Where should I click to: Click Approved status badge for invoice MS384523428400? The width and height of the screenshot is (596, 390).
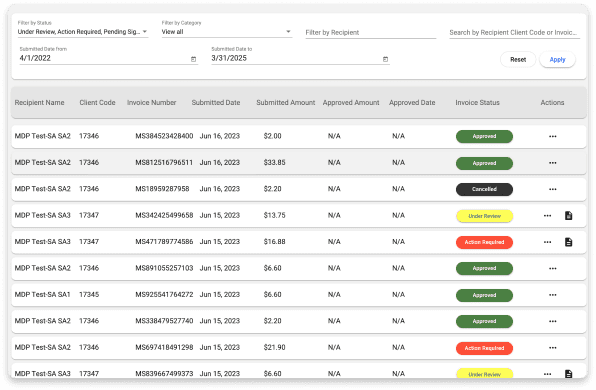[484, 136]
